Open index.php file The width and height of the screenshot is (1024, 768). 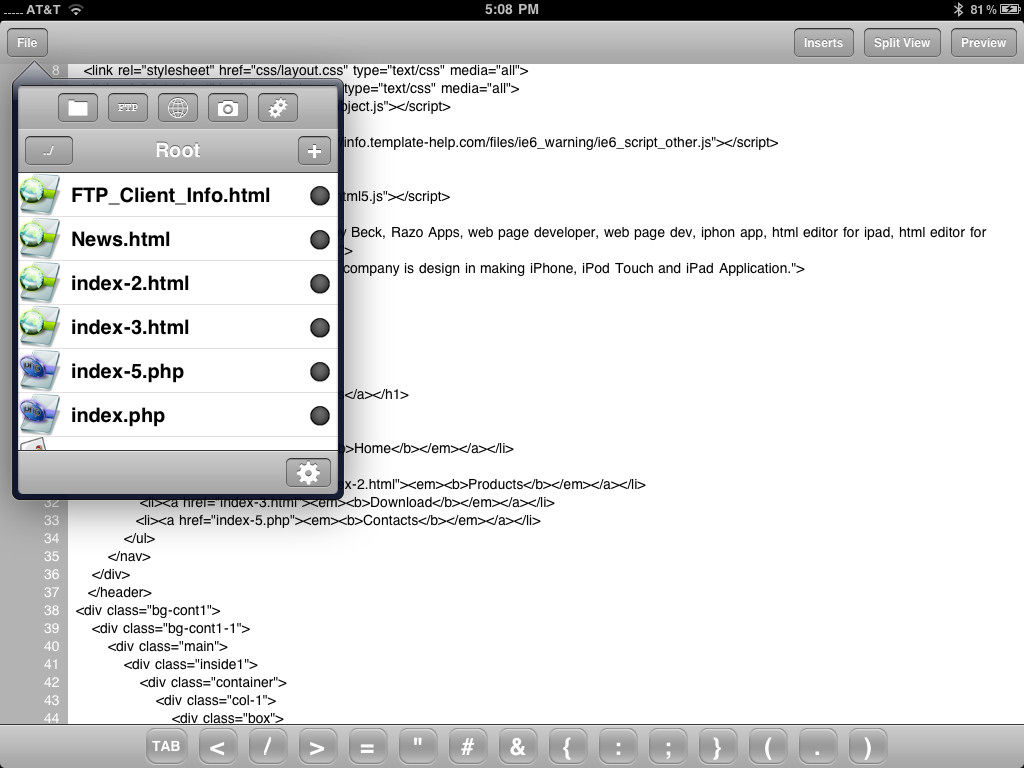click(x=178, y=415)
